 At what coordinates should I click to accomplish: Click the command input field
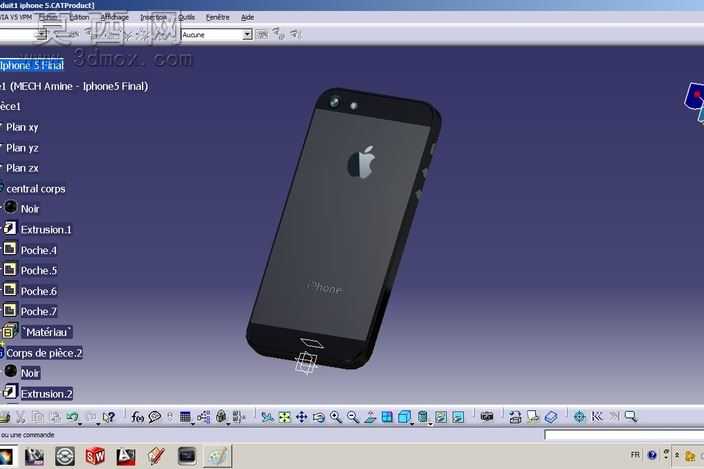624,434
